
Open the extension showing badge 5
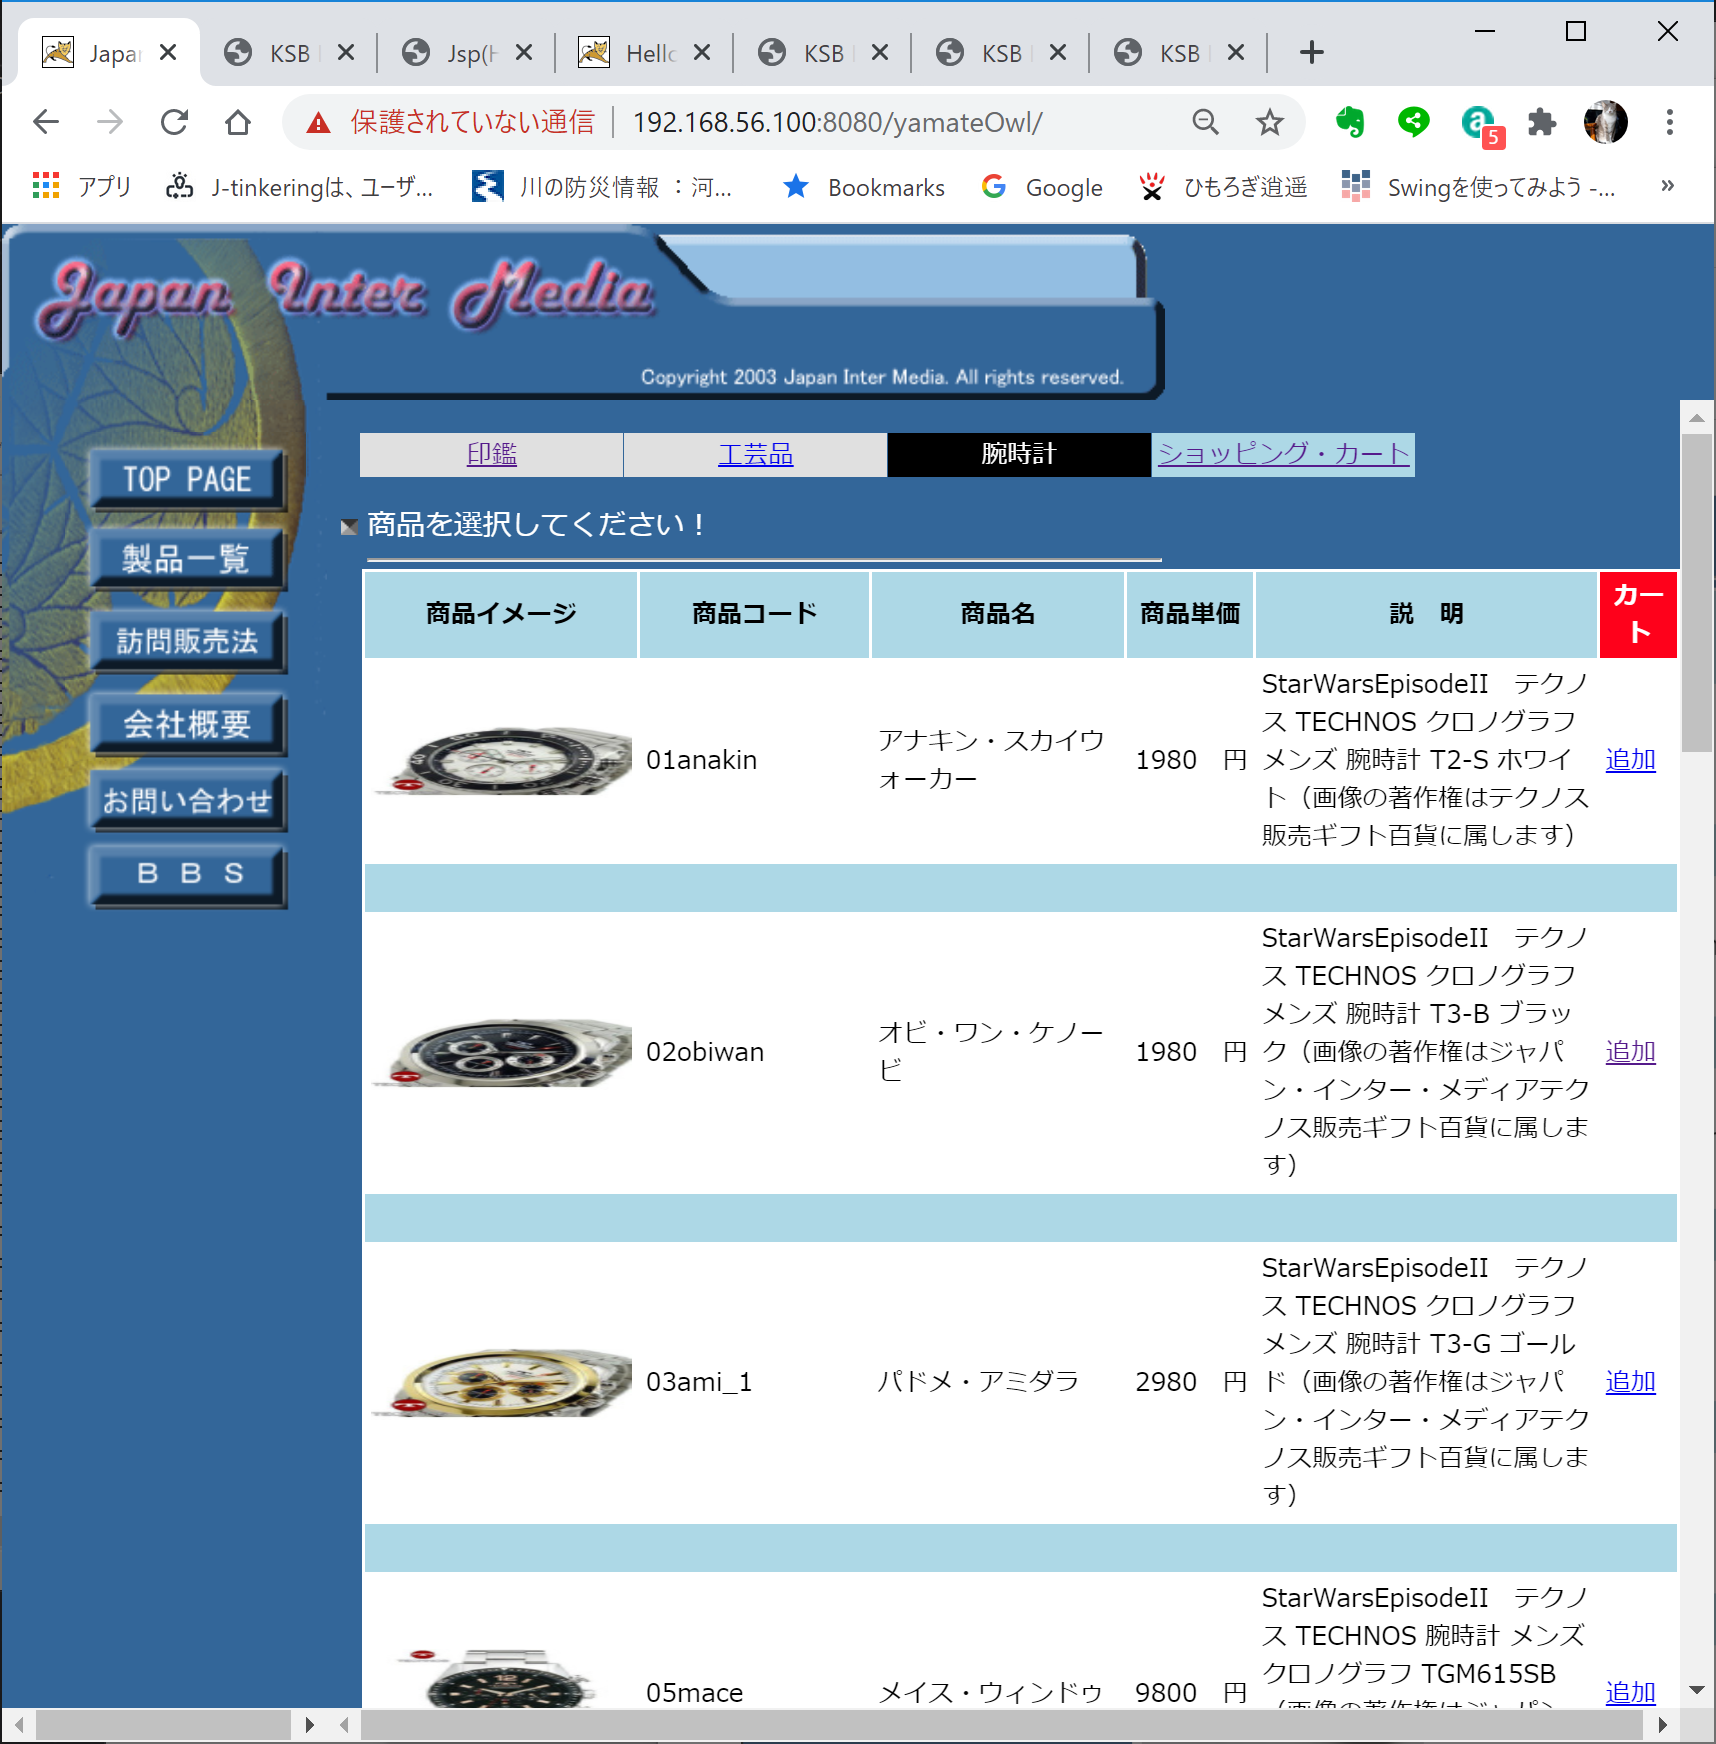[x=1481, y=125]
